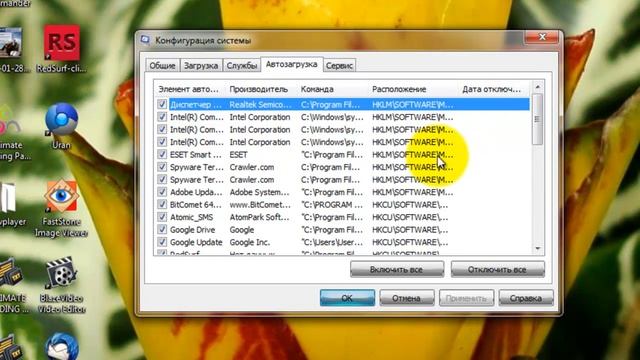Uncheck the Диспетчер Realtek startup item
The height and width of the screenshot is (360, 640).
(162, 104)
